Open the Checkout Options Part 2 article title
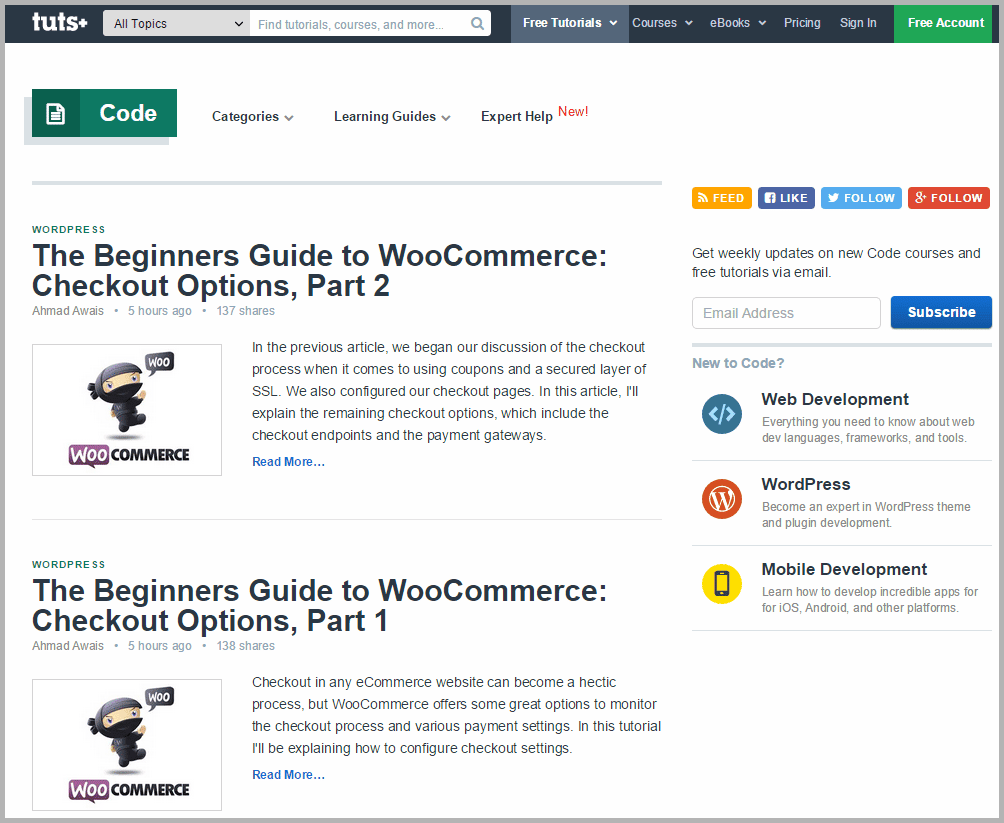This screenshot has width=1004, height=823. tap(320, 270)
